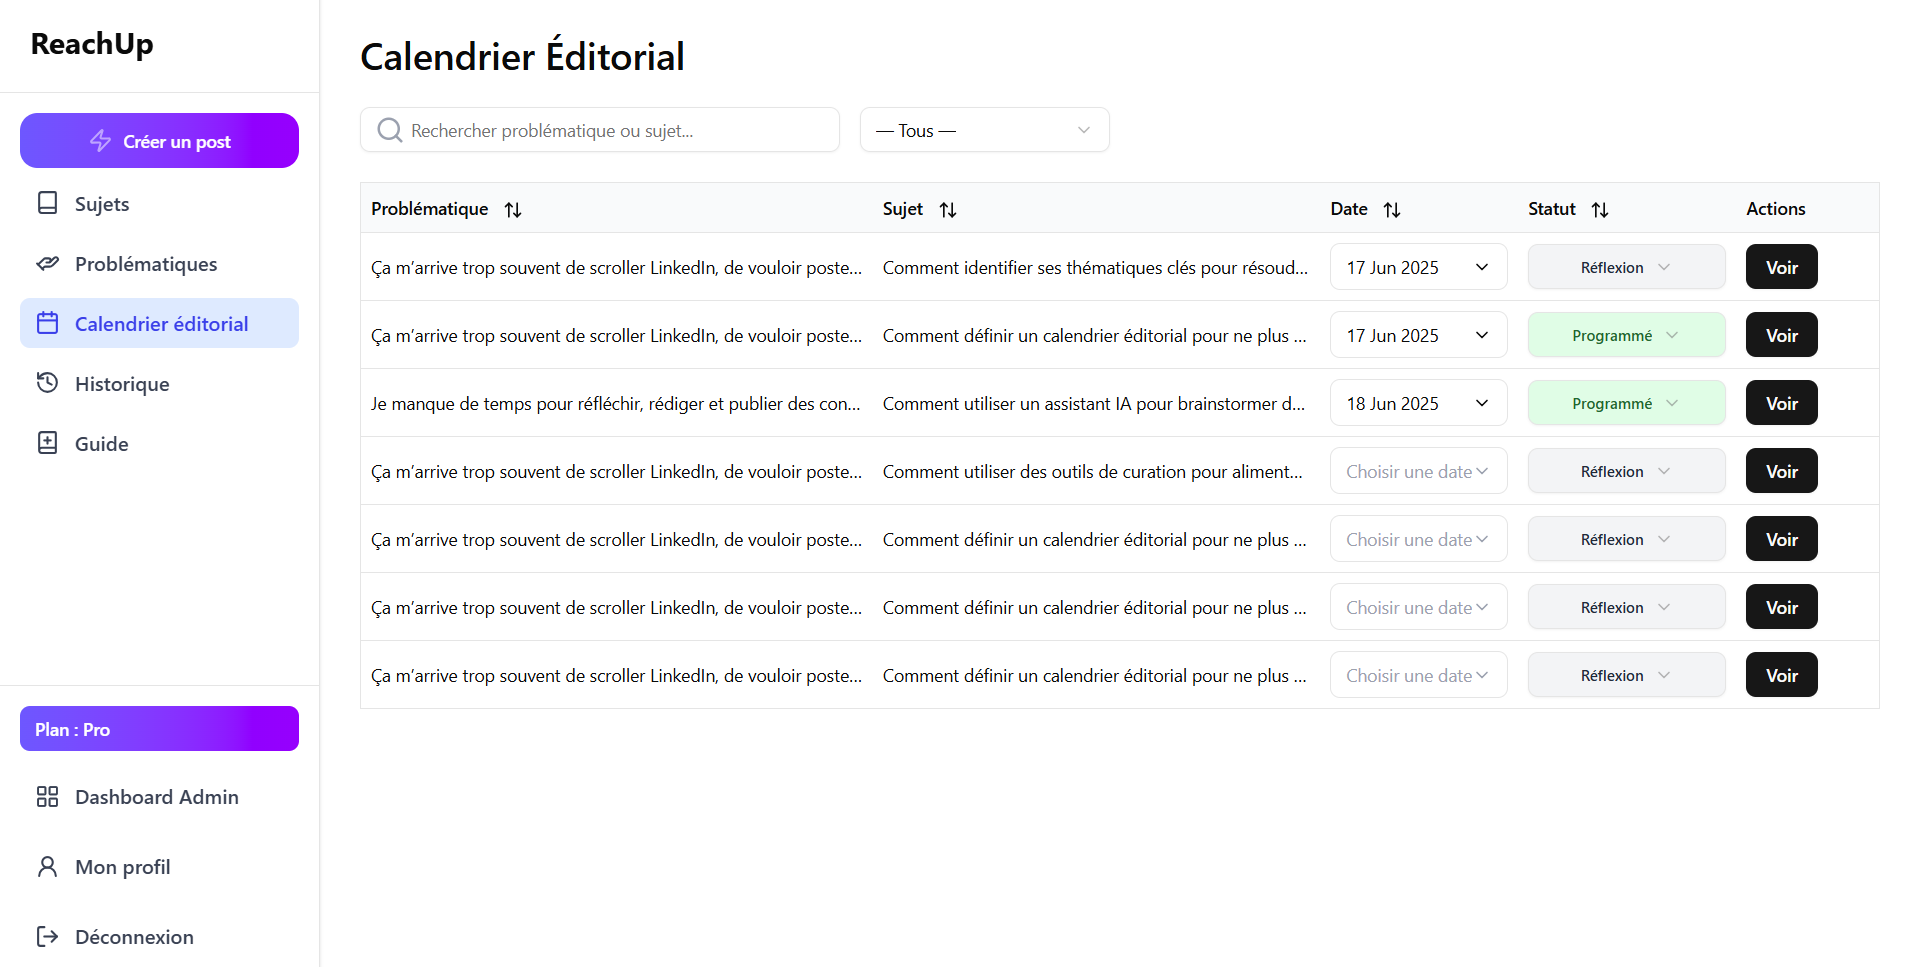Click Voir for the assistant IA row

point(1781,403)
